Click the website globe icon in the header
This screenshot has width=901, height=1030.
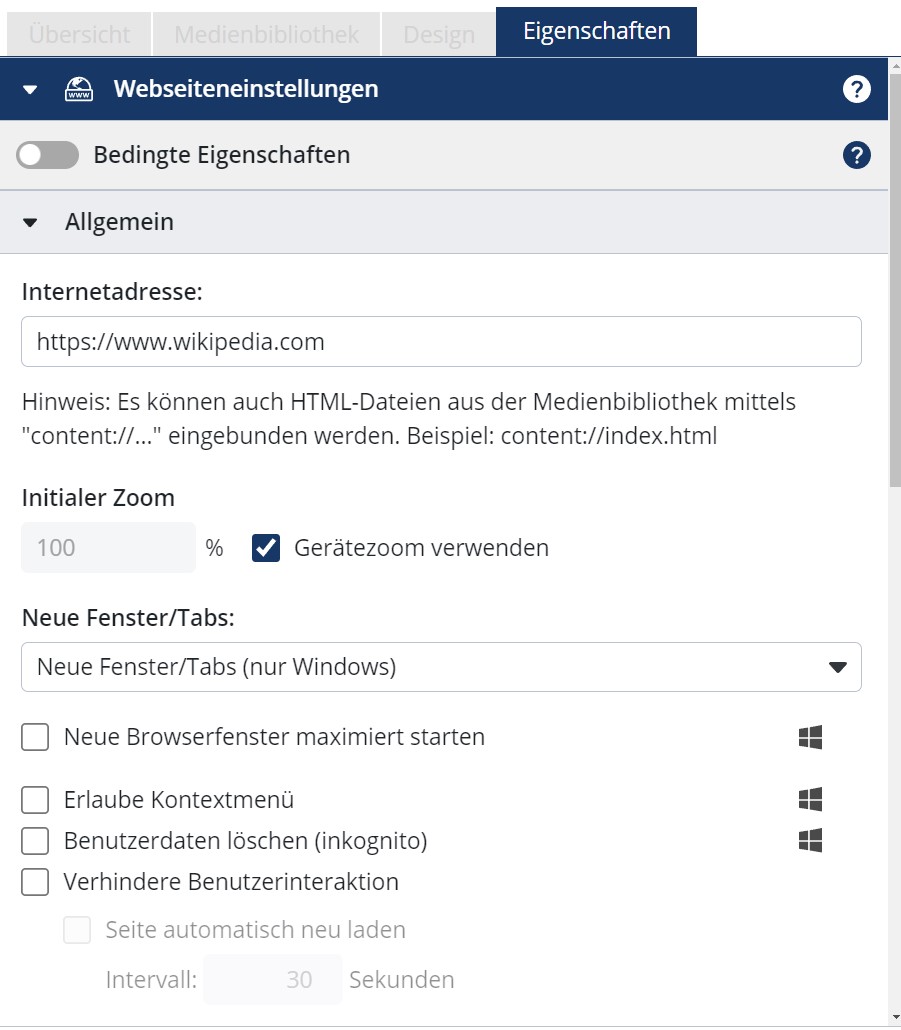[x=77, y=88]
